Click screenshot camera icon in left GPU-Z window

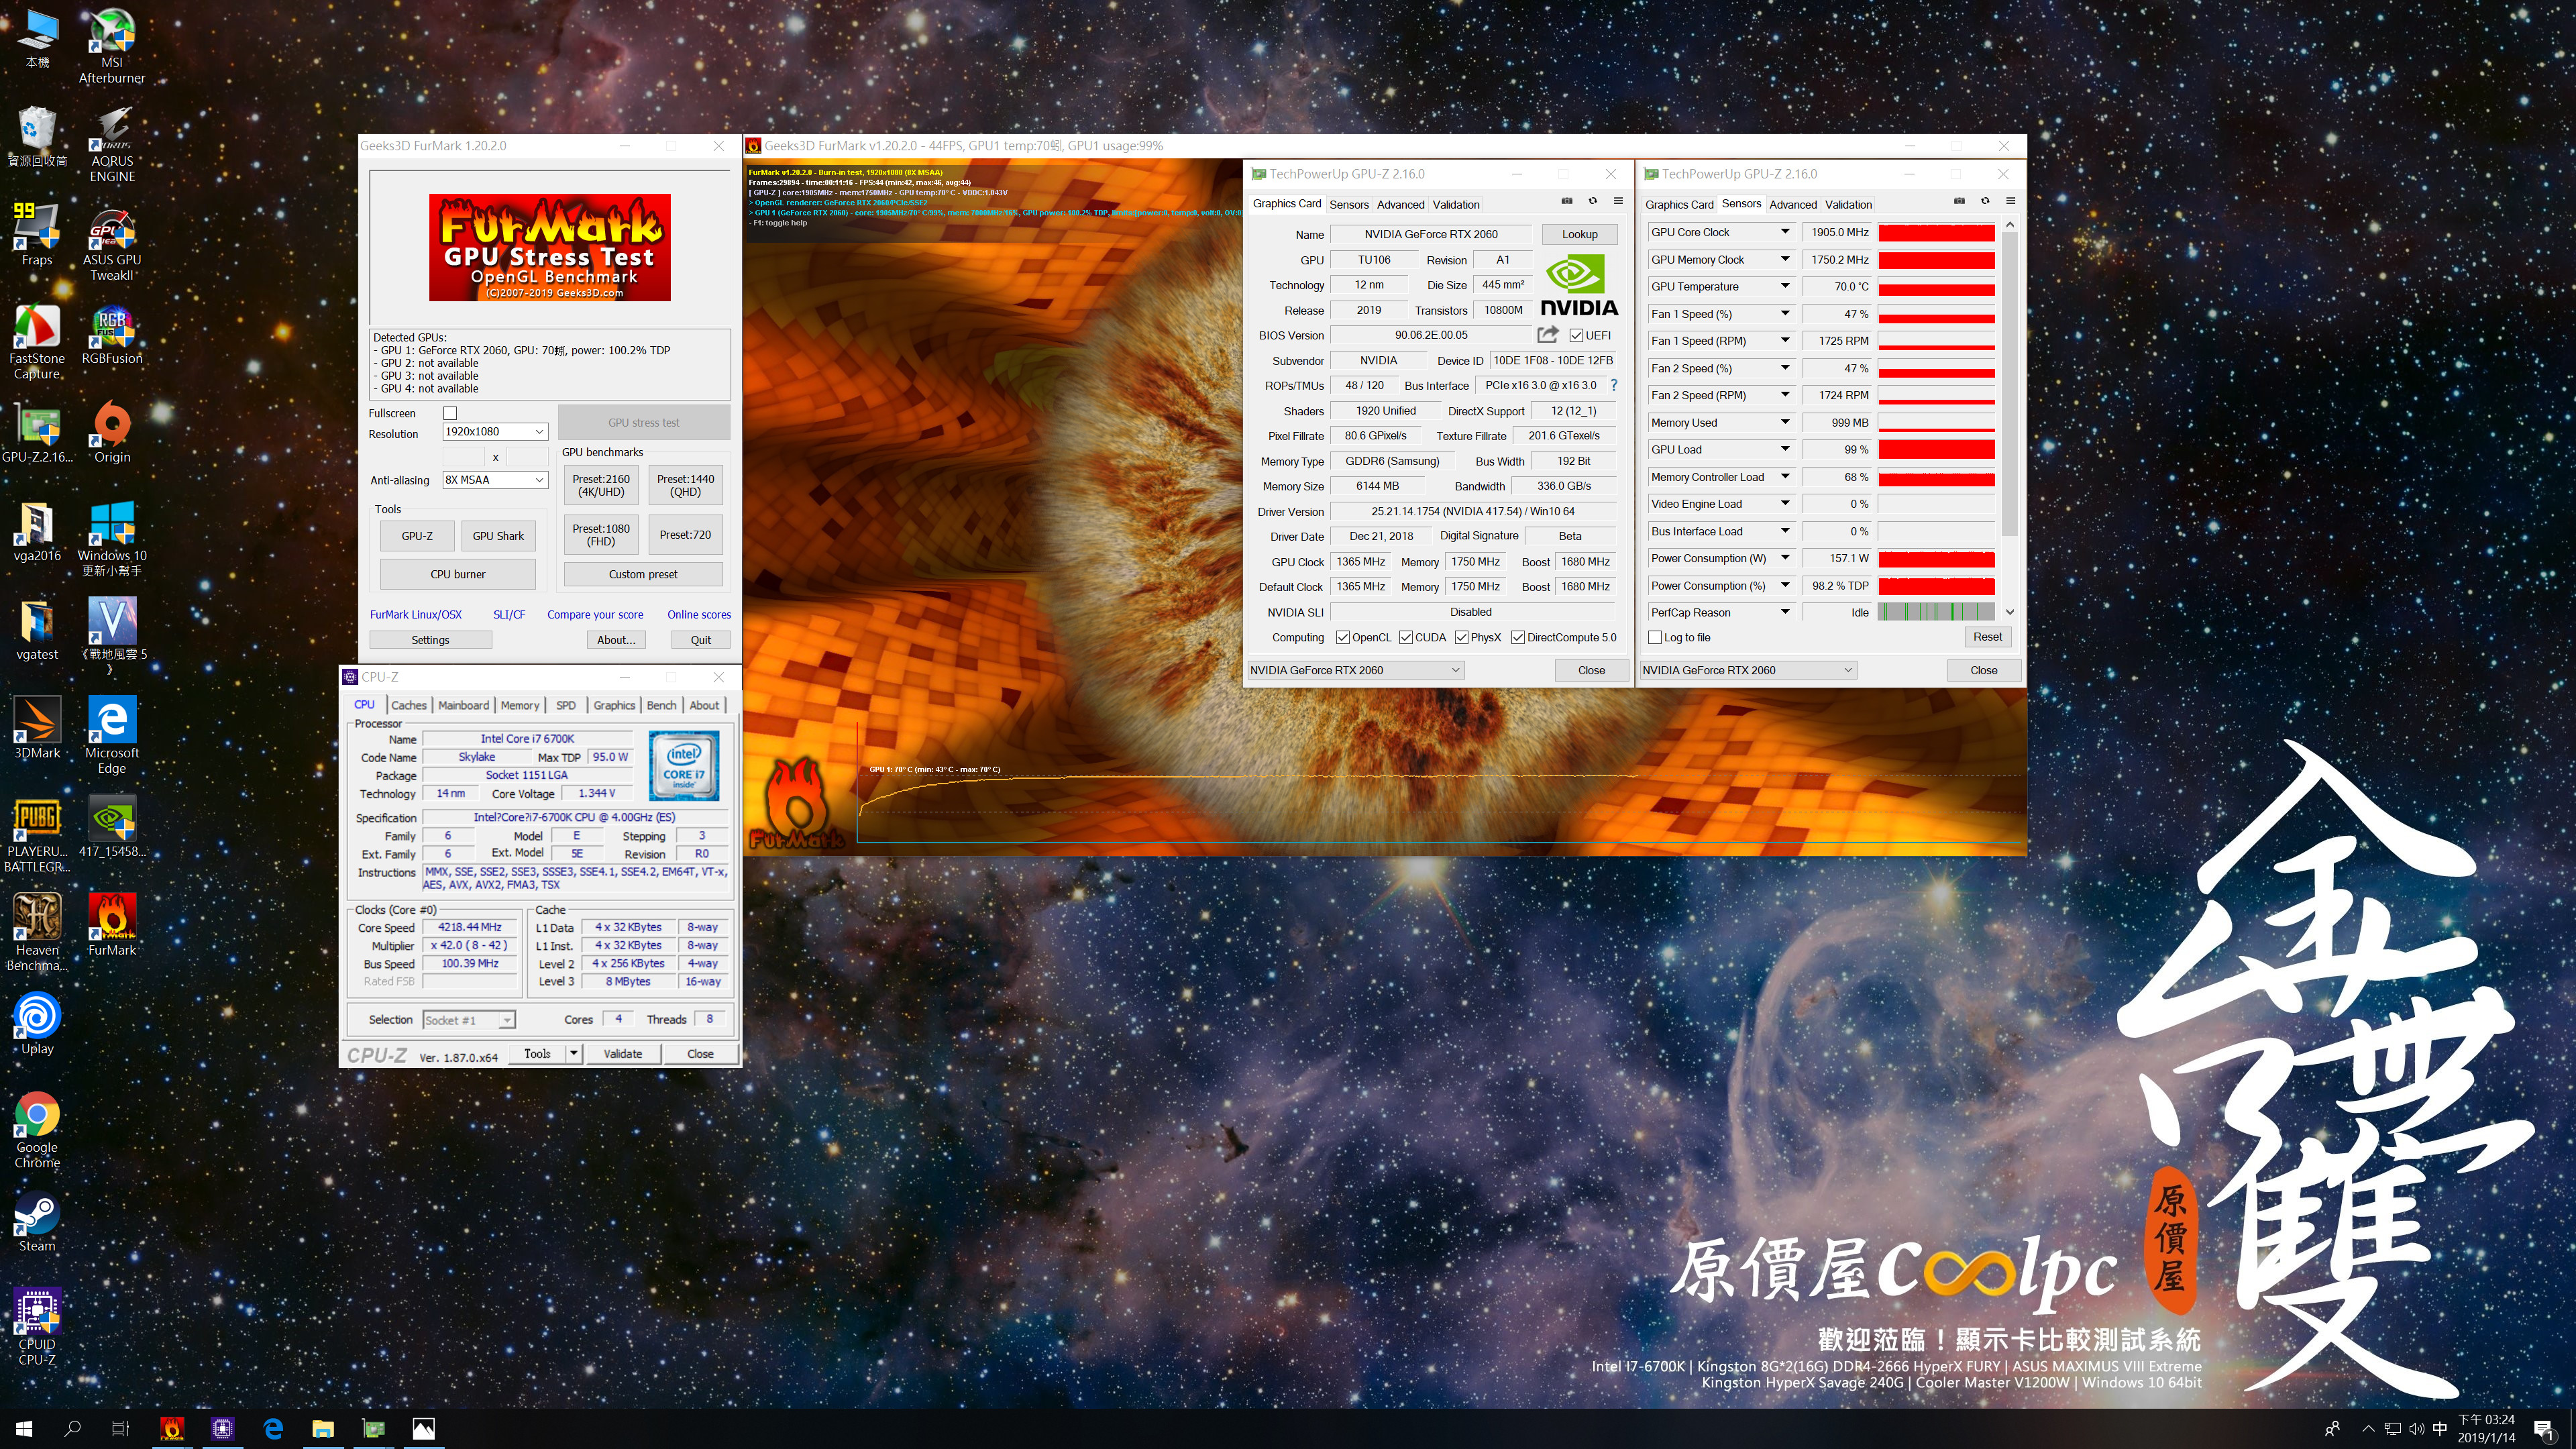click(1567, 201)
